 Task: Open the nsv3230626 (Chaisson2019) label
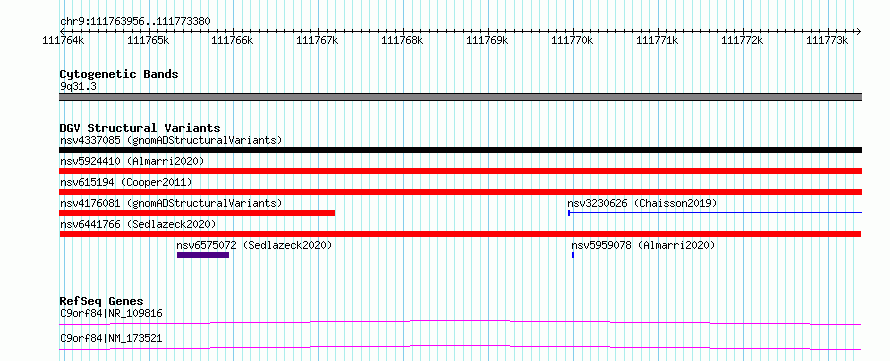point(642,203)
